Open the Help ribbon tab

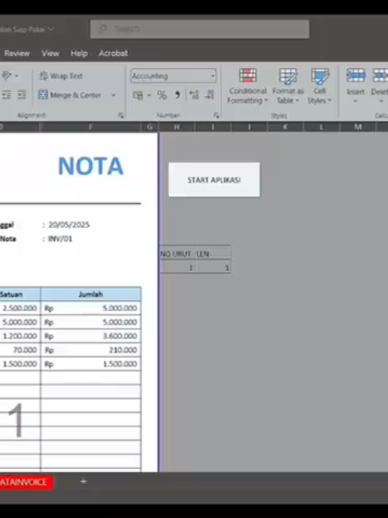[79, 53]
